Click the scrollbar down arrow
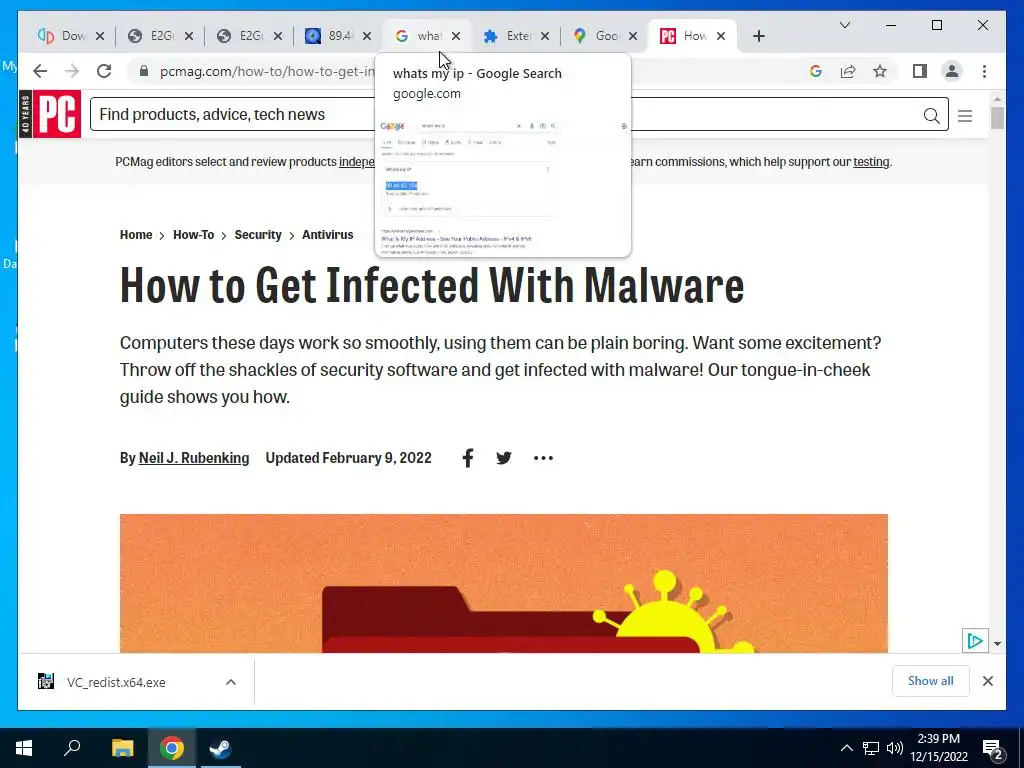1024x768 pixels. coord(997,643)
